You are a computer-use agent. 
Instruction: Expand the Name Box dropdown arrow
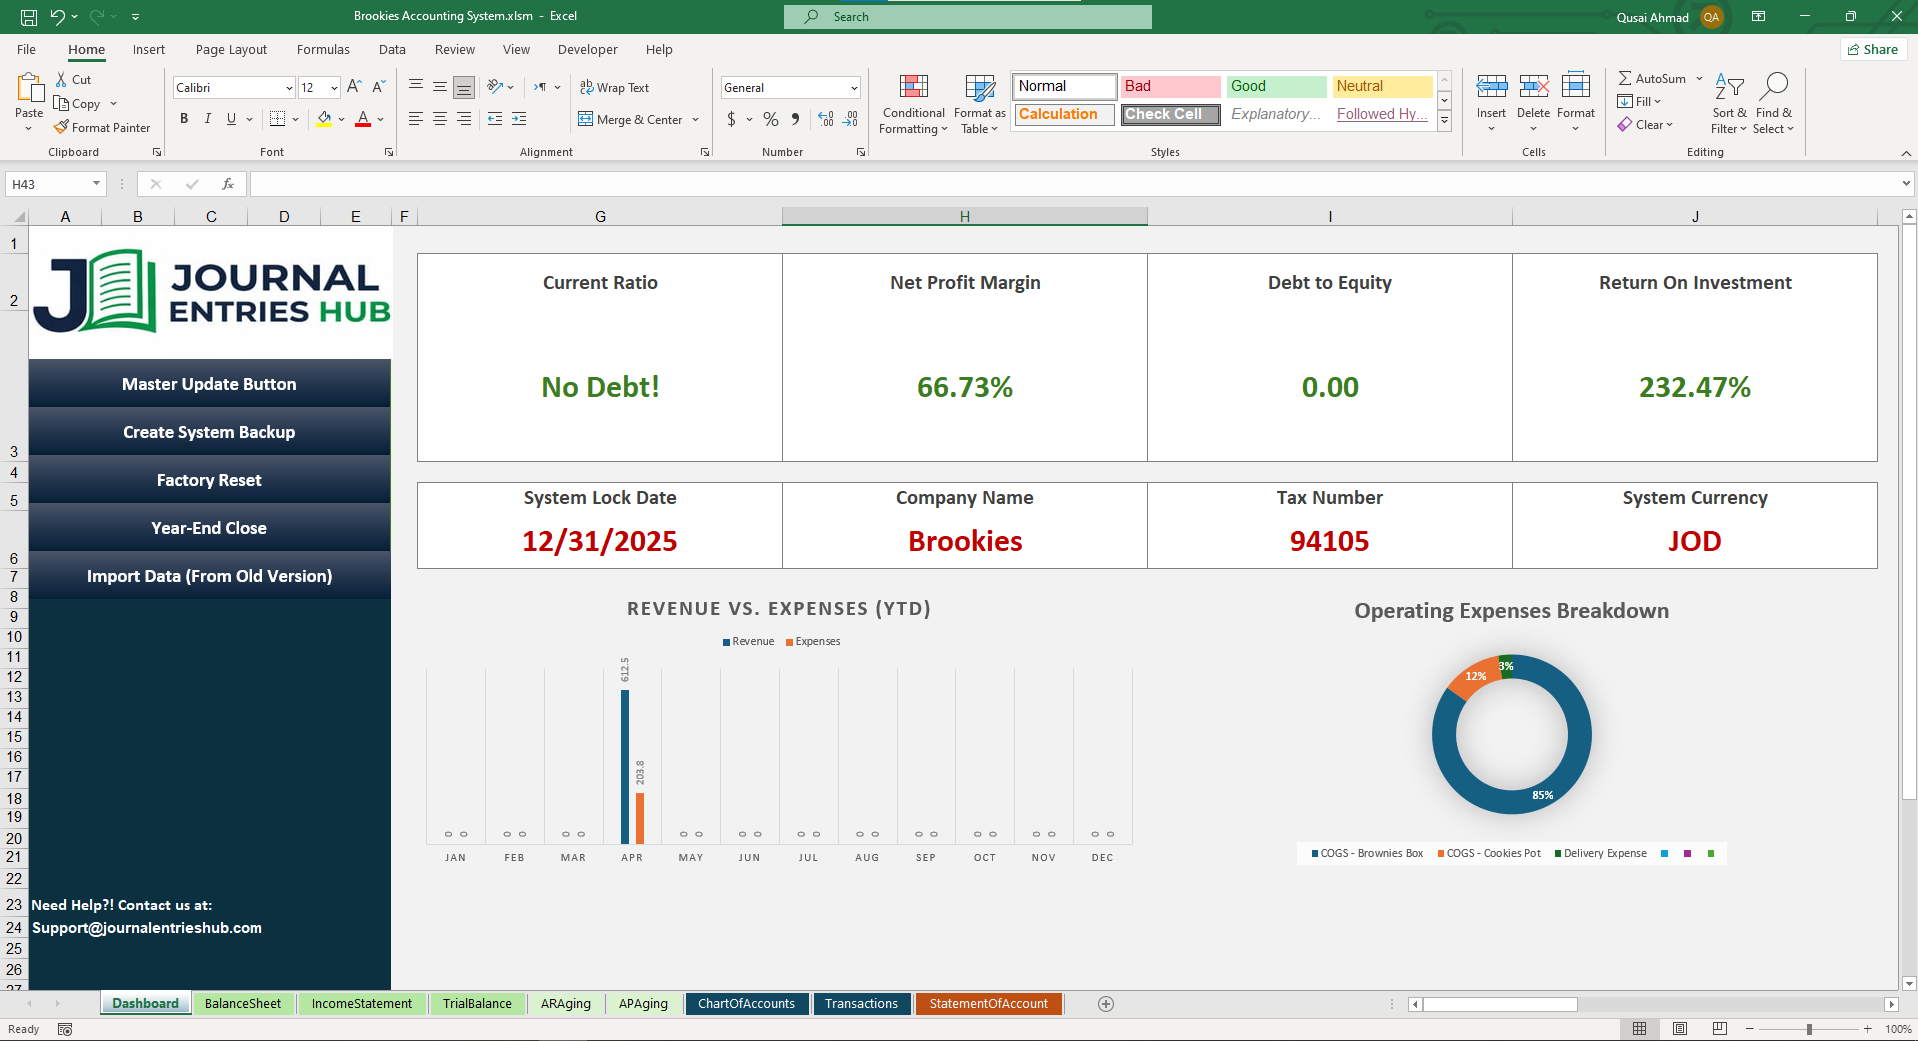96,184
